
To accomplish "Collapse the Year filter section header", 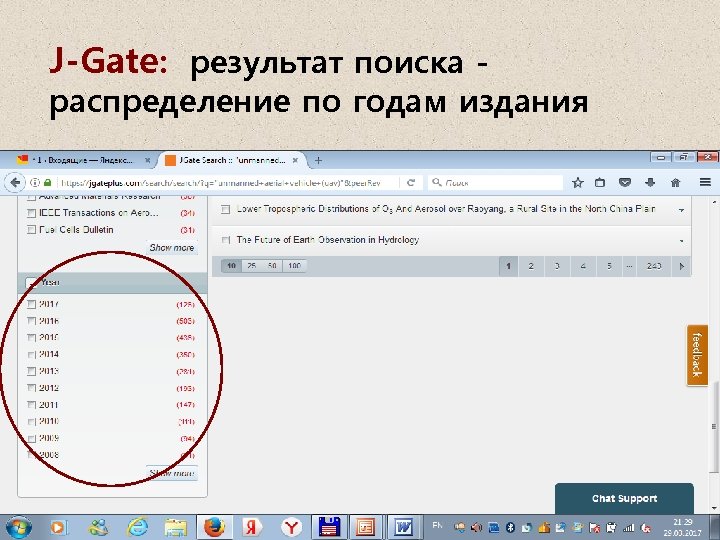I will coord(112,283).
